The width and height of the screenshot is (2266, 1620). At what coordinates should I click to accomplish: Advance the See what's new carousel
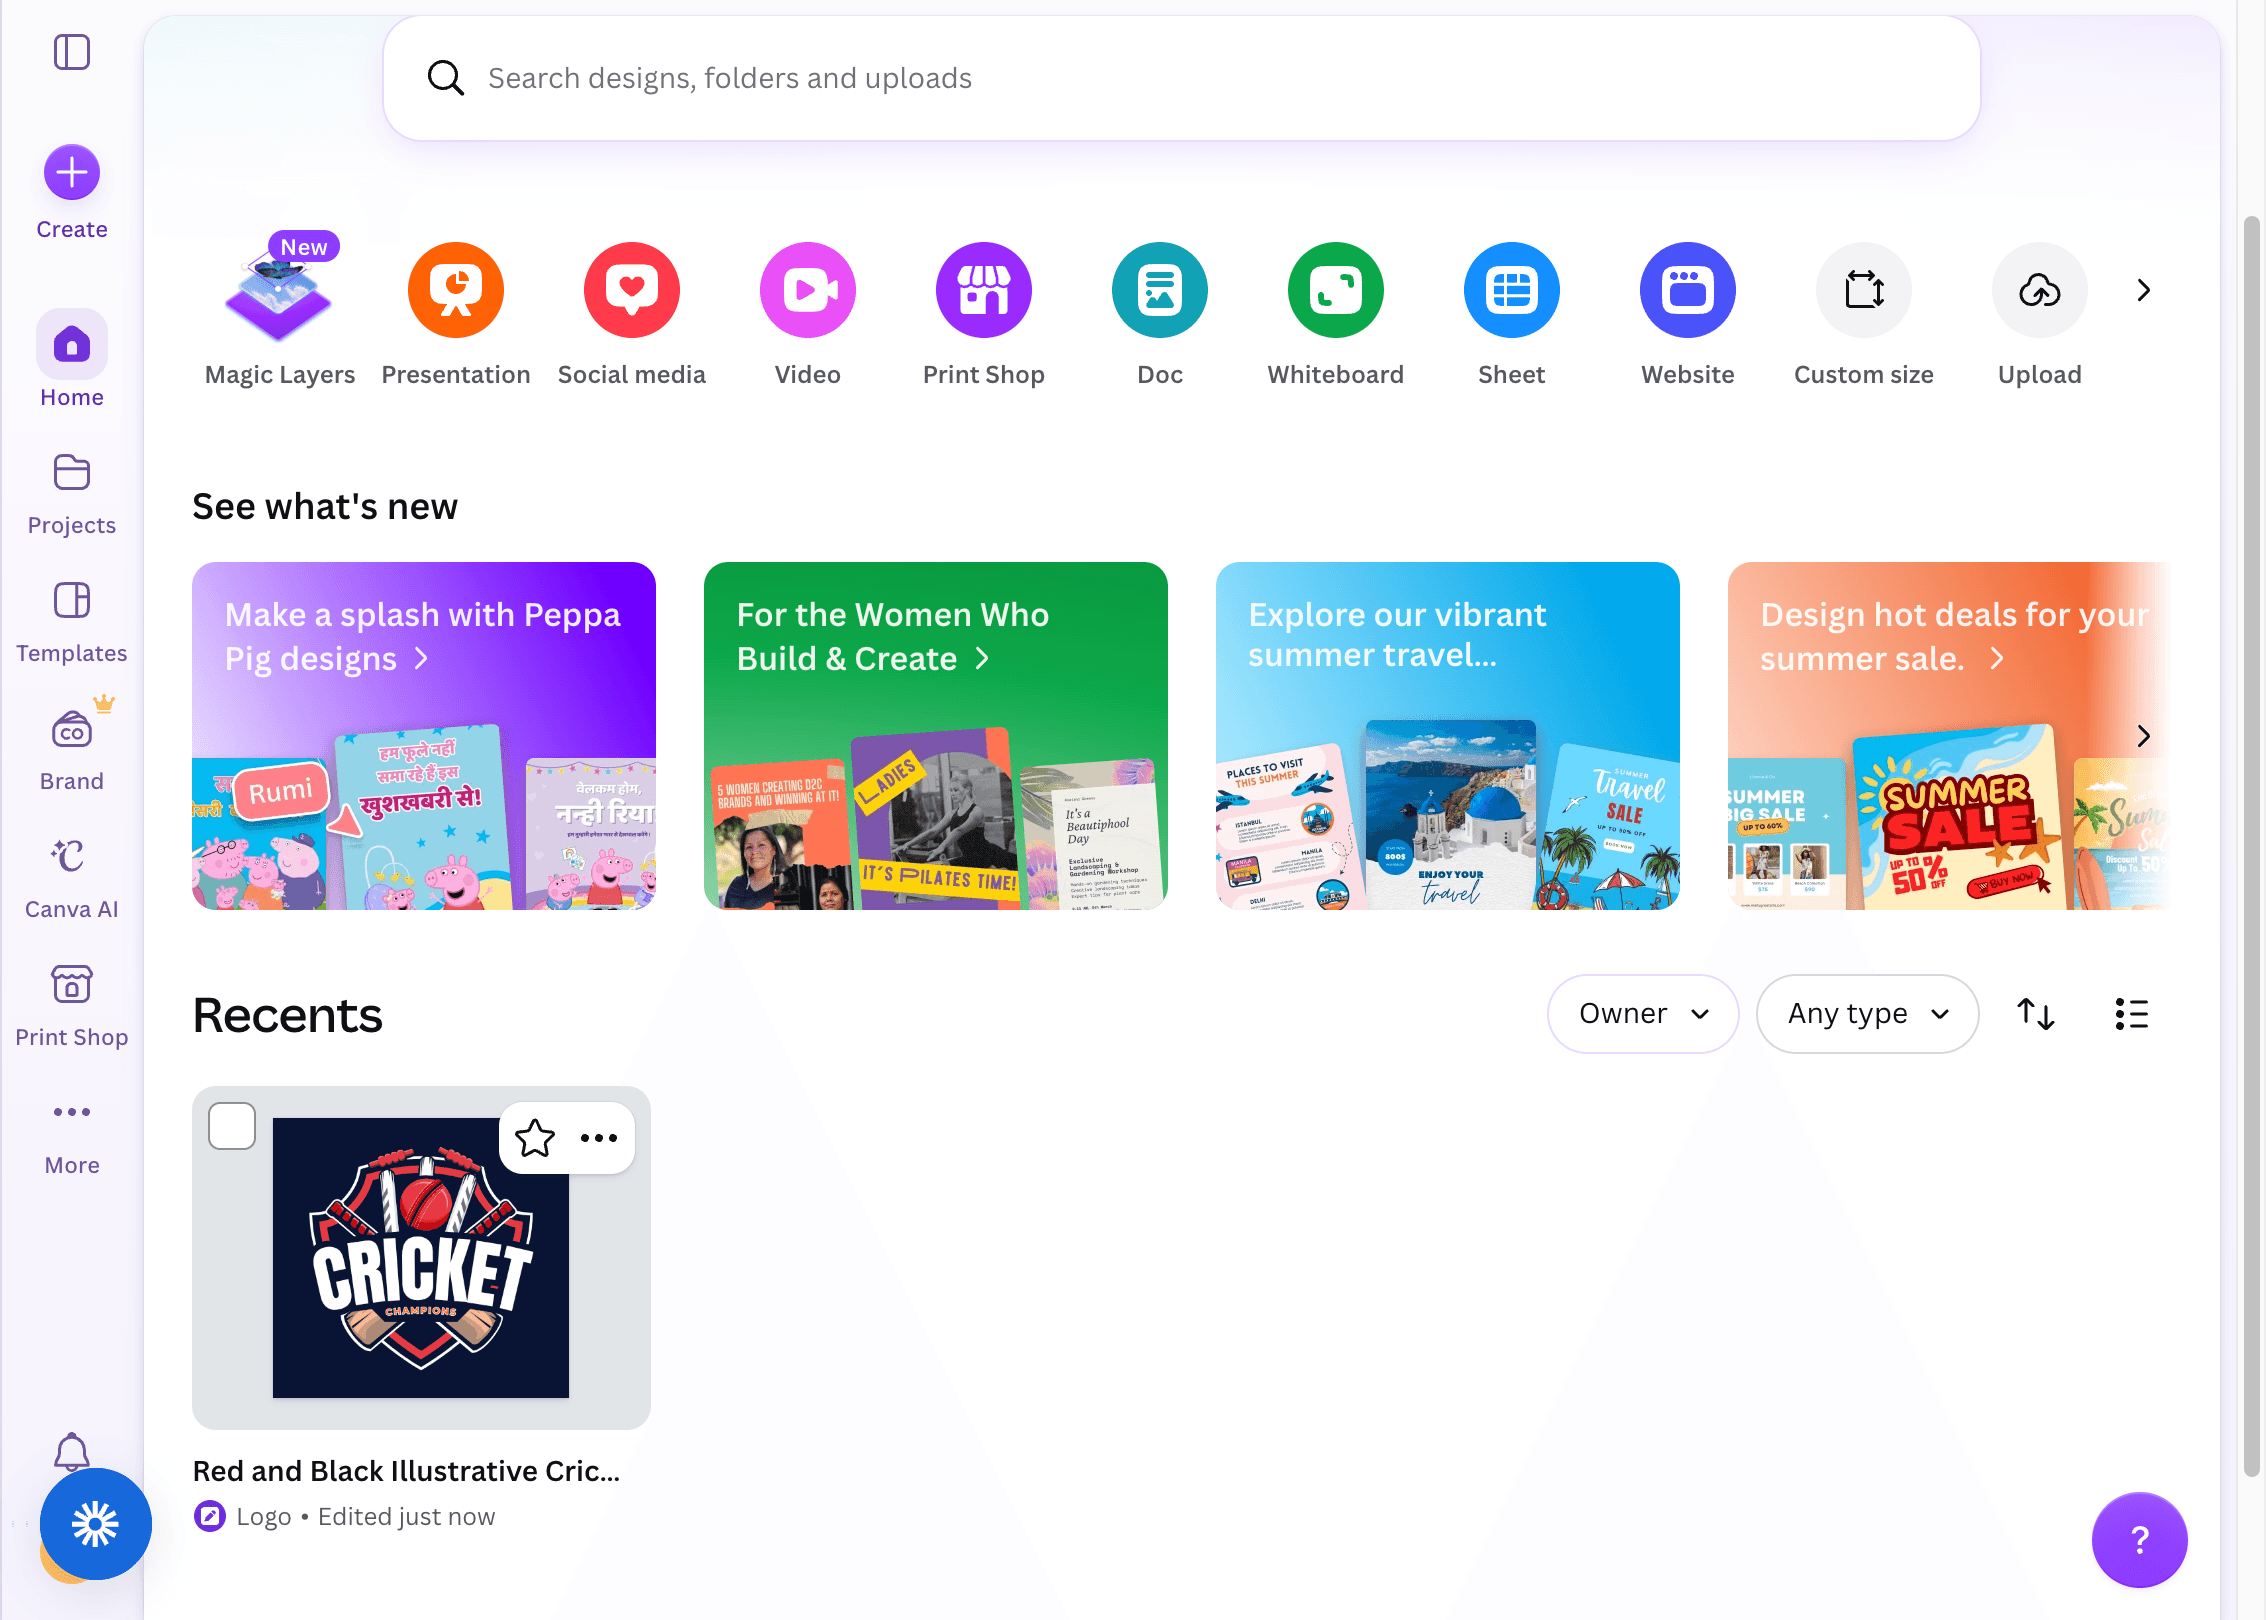pyautogui.click(x=2143, y=736)
